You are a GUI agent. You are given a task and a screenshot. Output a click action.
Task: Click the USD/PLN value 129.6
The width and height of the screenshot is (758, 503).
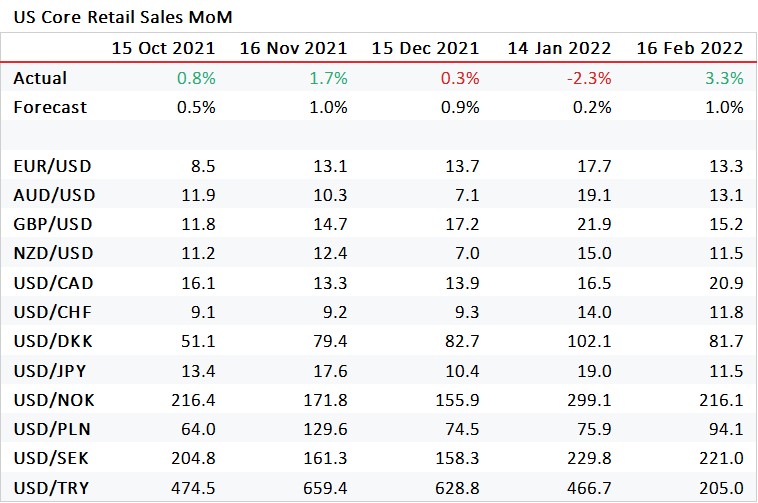coord(325,429)
